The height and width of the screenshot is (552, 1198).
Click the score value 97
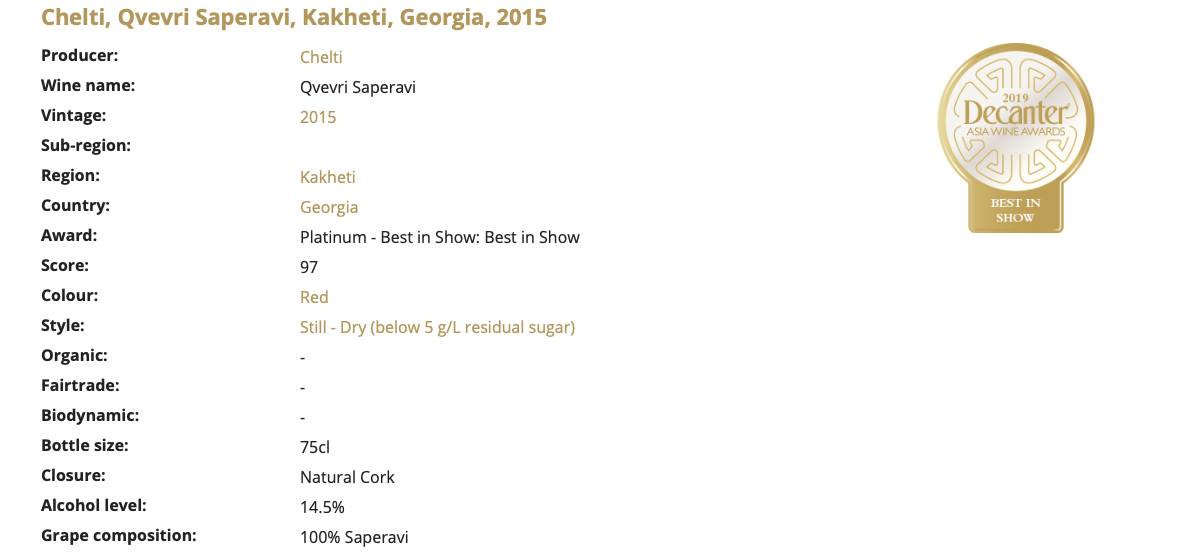(309, 267)
